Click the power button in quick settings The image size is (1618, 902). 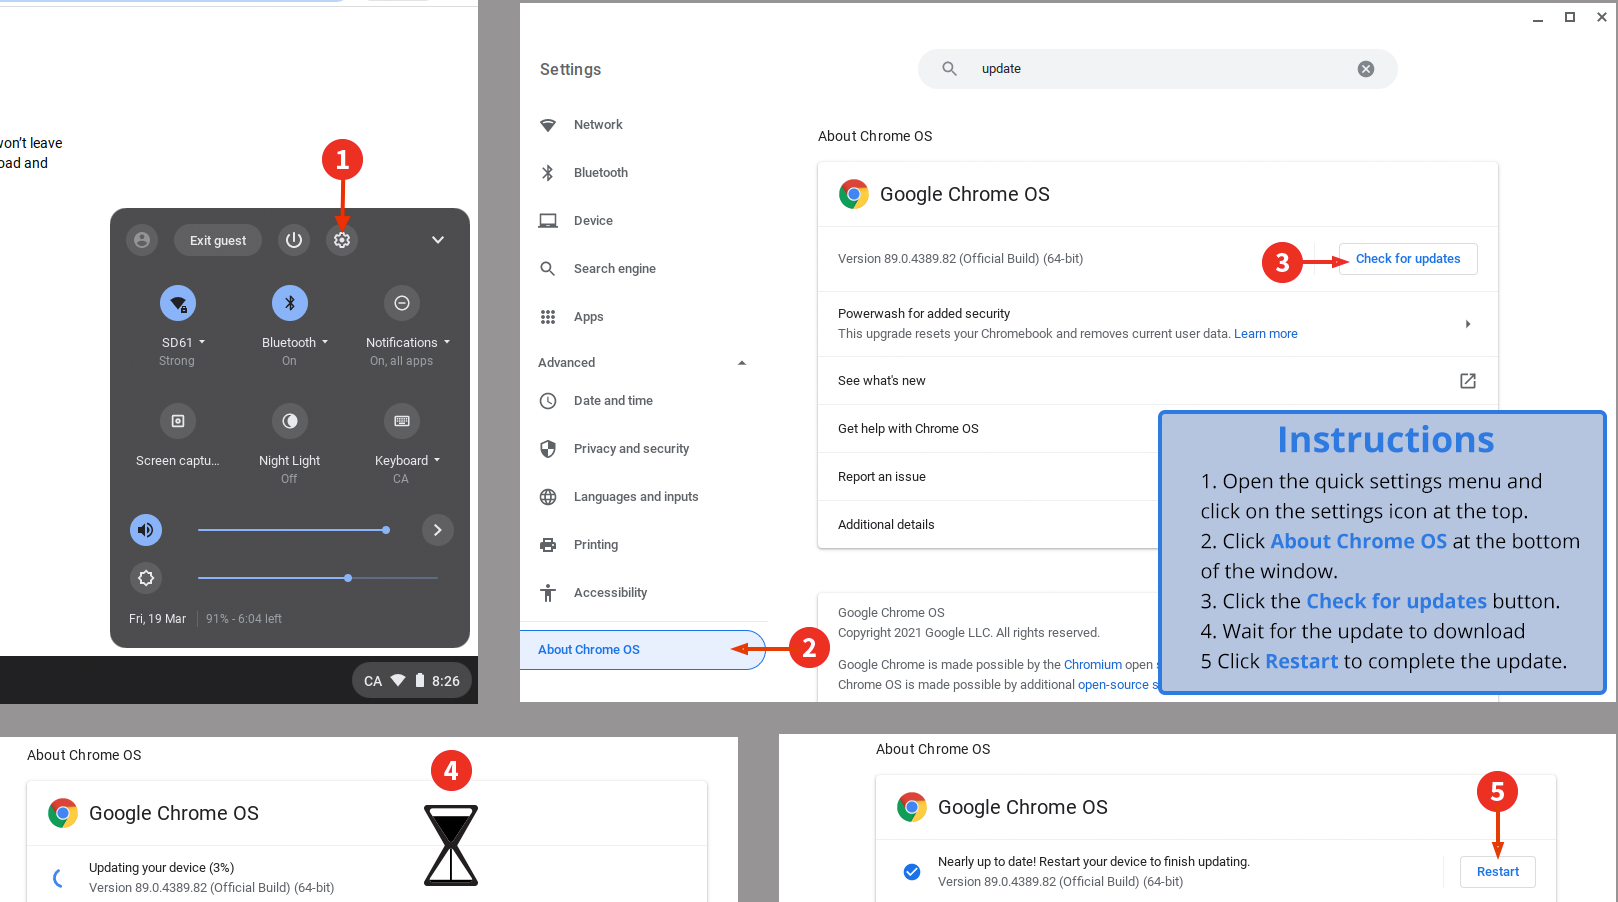click(294, 240)
